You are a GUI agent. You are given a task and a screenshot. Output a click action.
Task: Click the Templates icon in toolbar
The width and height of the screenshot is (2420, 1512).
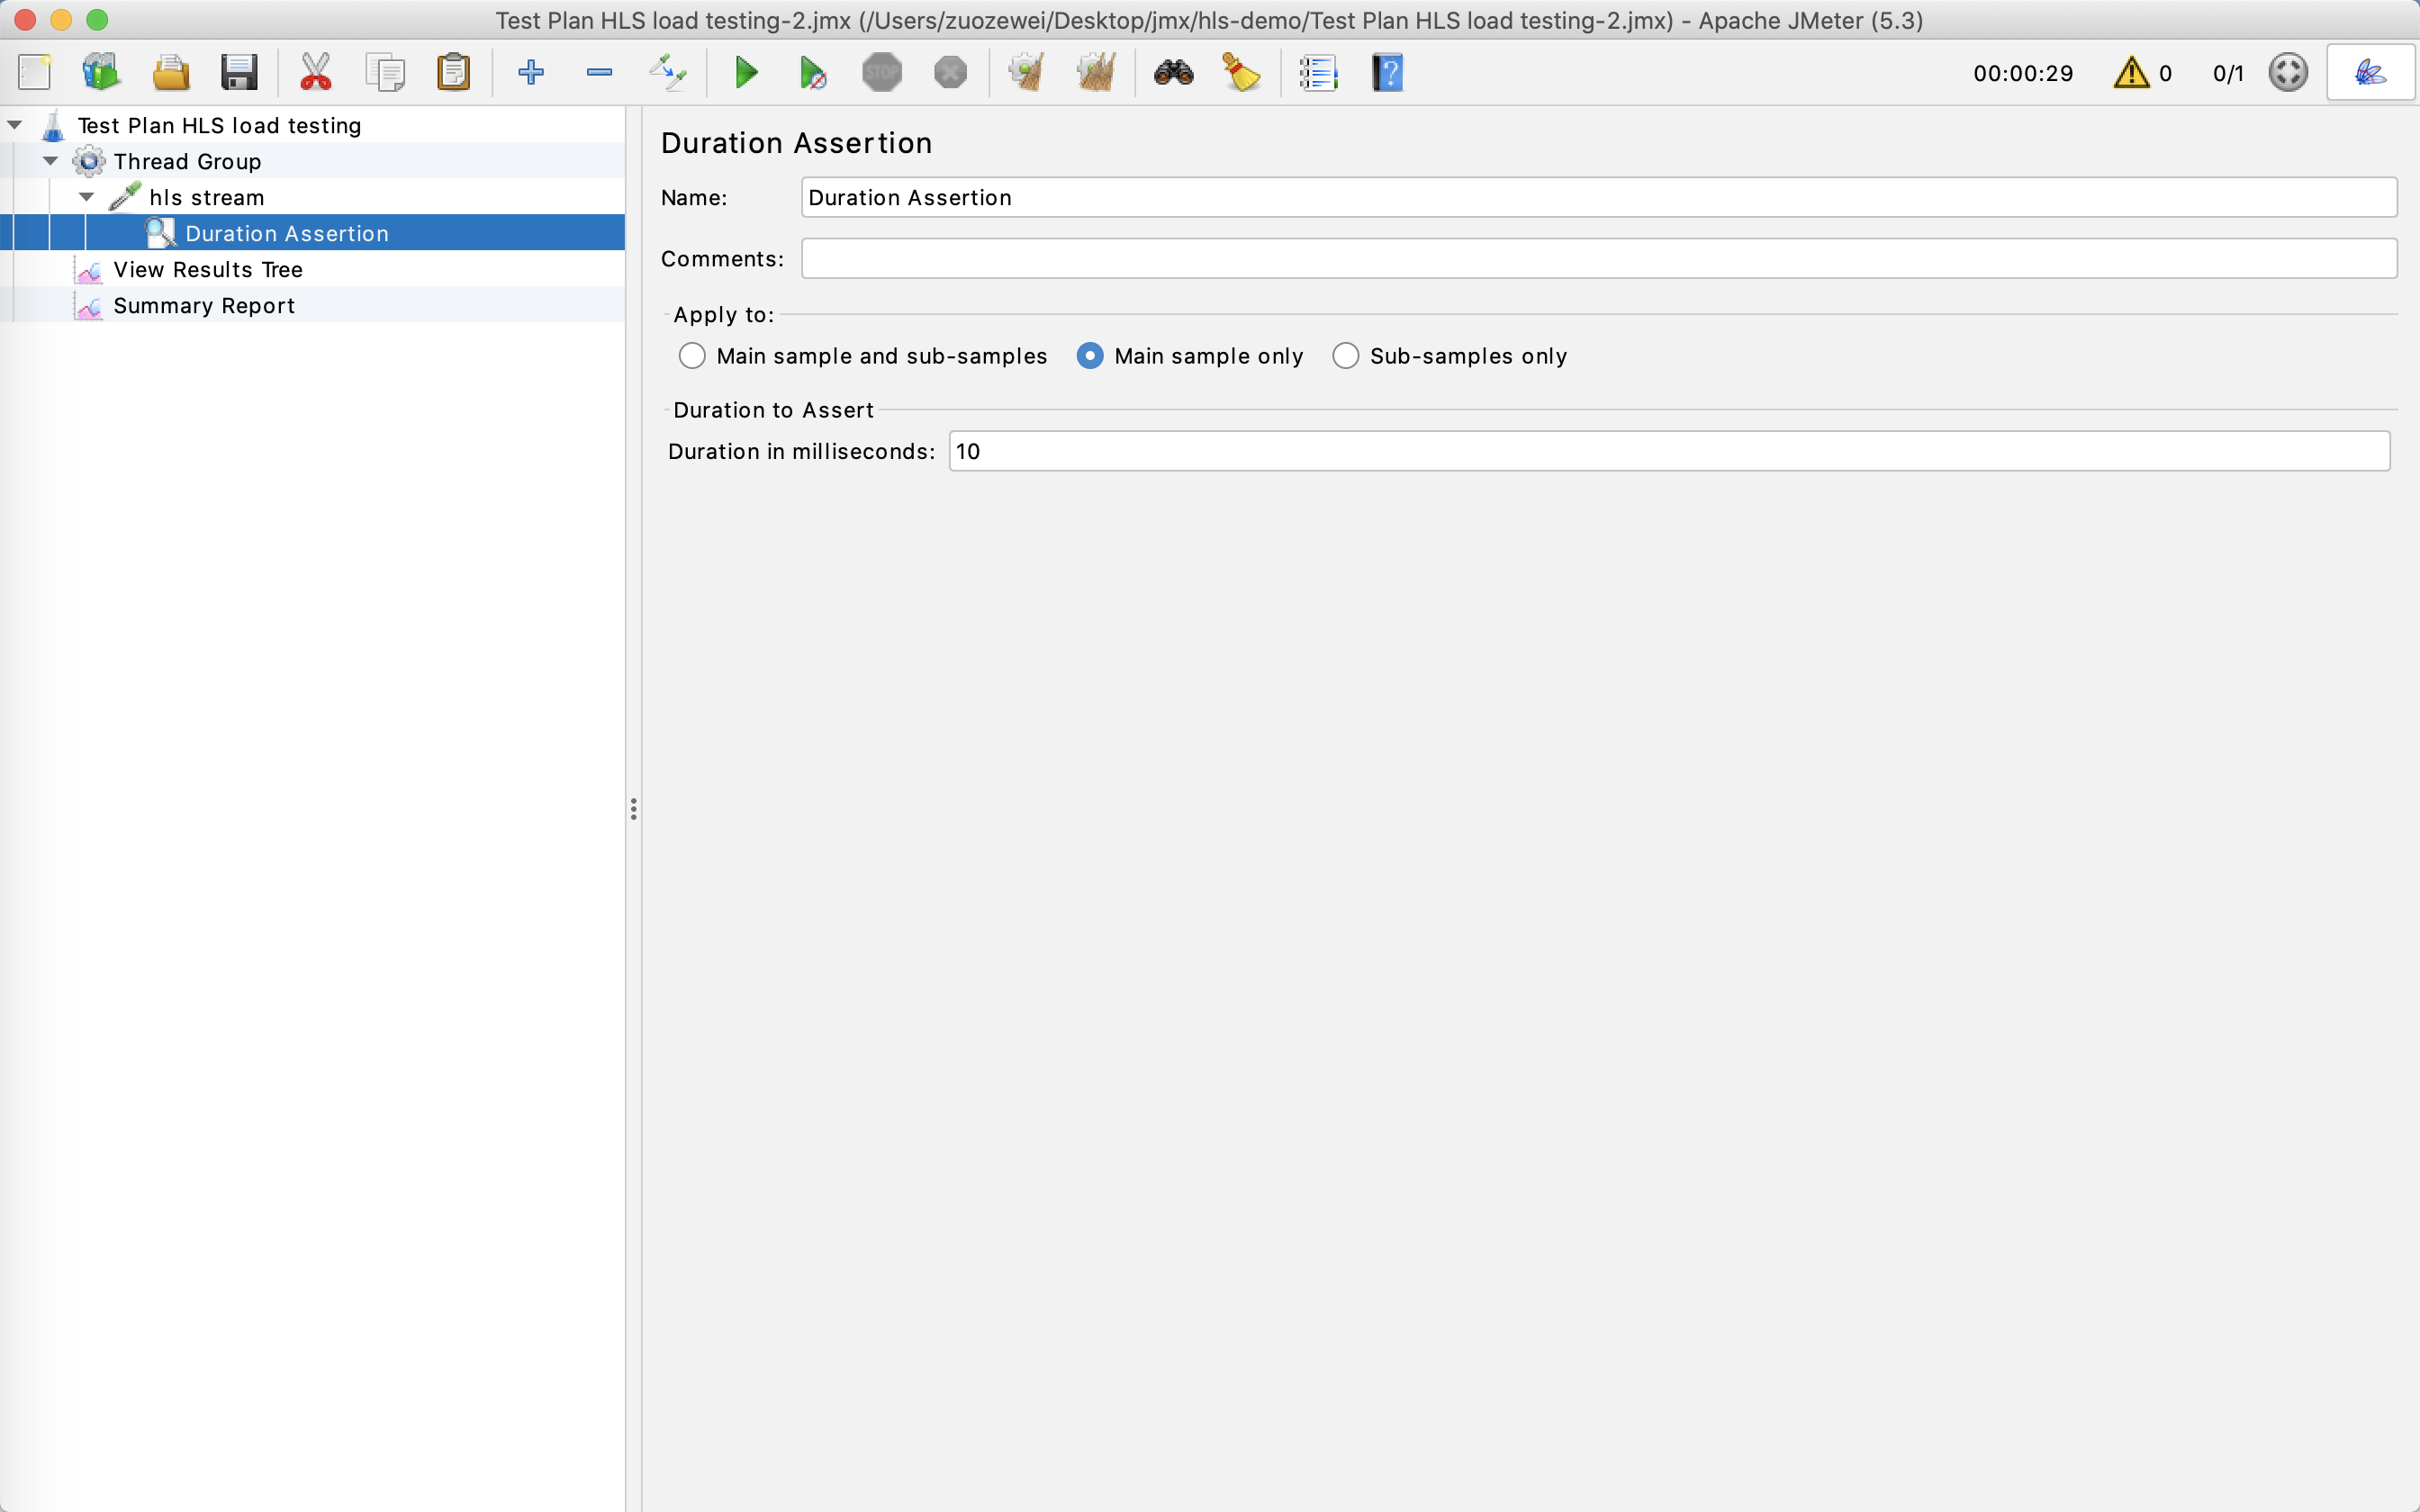(101, 73)
